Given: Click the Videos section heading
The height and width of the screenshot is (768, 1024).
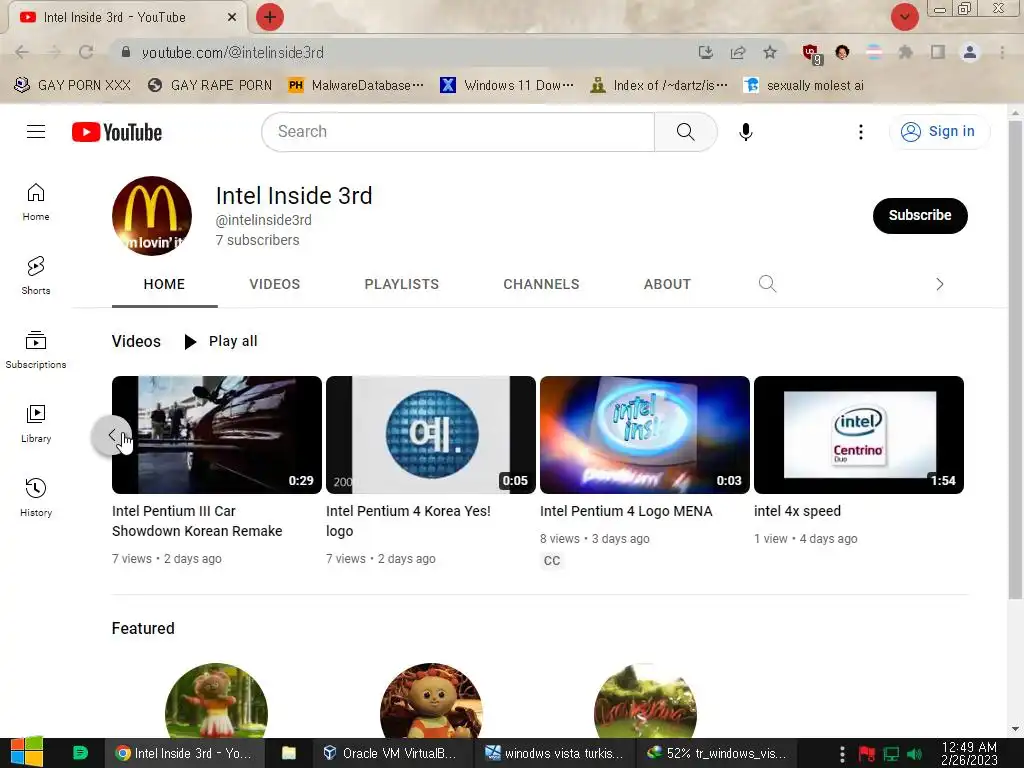Looking at the screenshot, I should point(136,342).
